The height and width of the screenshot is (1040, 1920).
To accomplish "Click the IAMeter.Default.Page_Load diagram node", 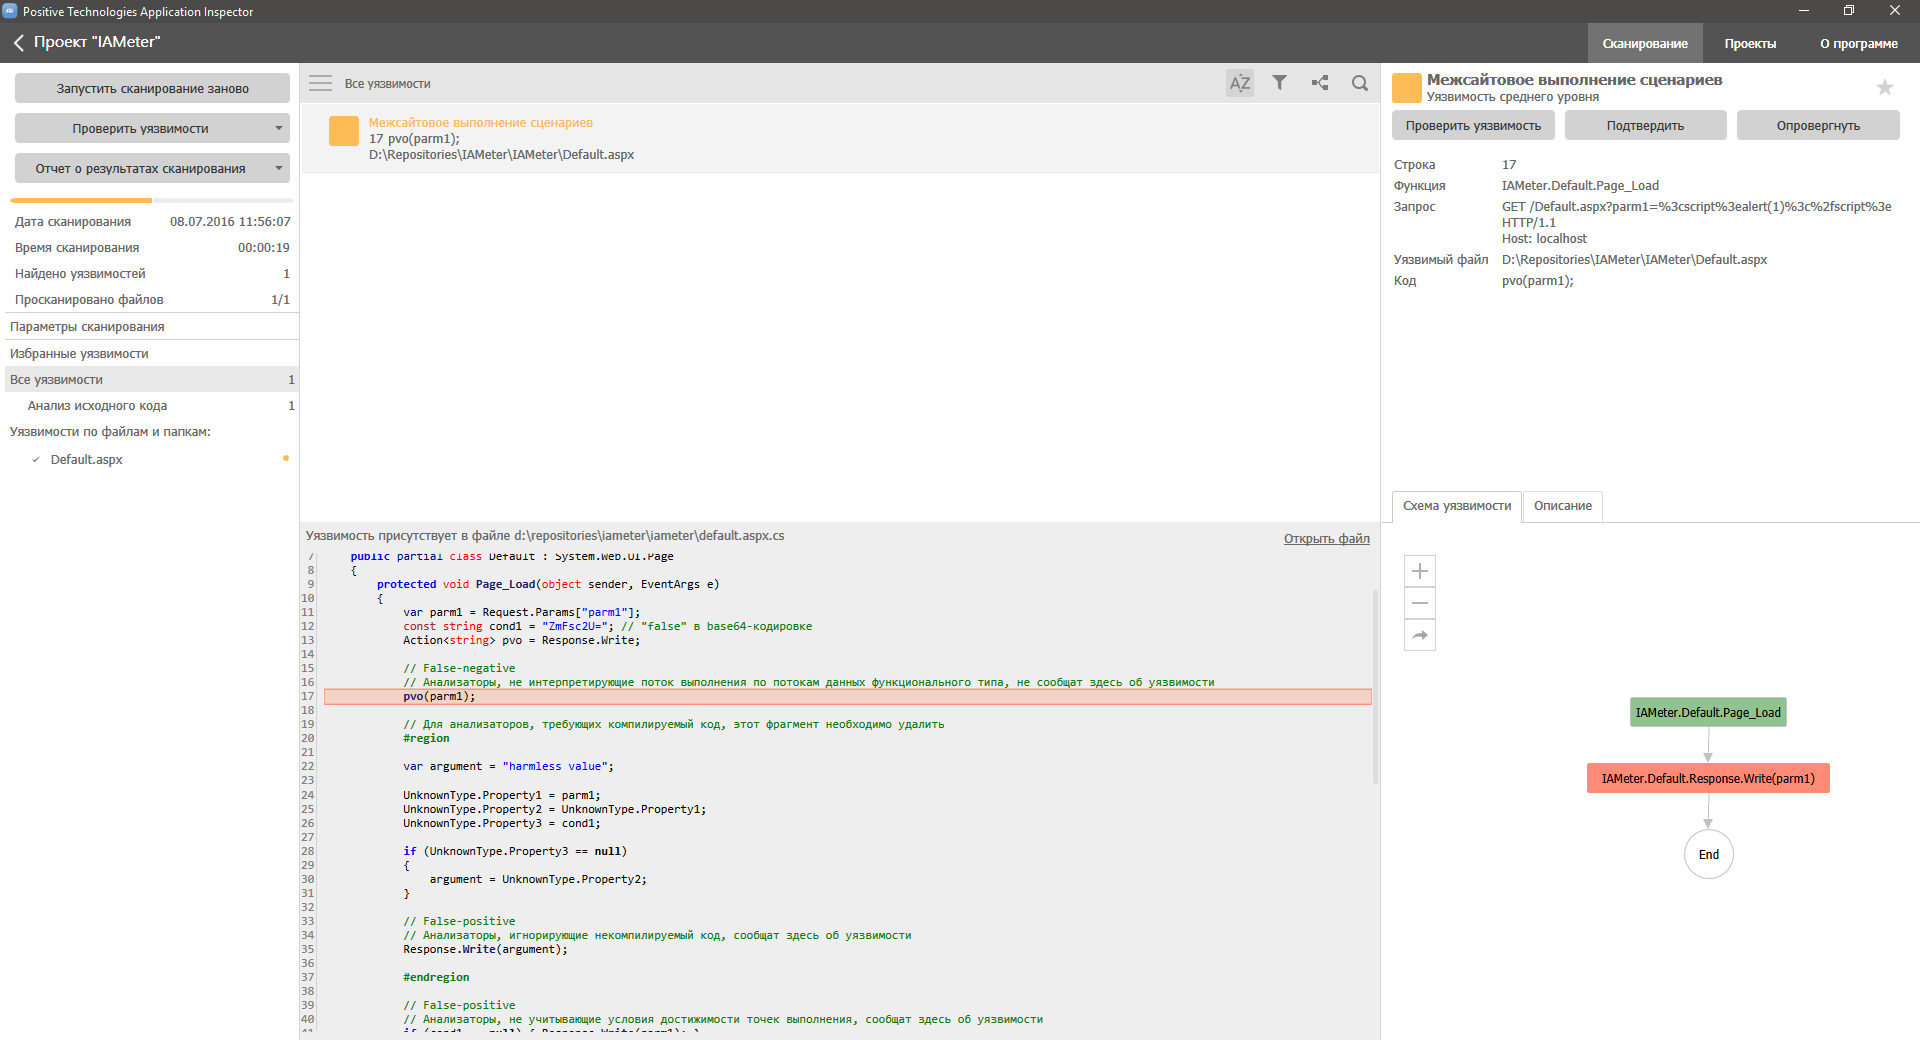I will click(x=1708, y=712).
